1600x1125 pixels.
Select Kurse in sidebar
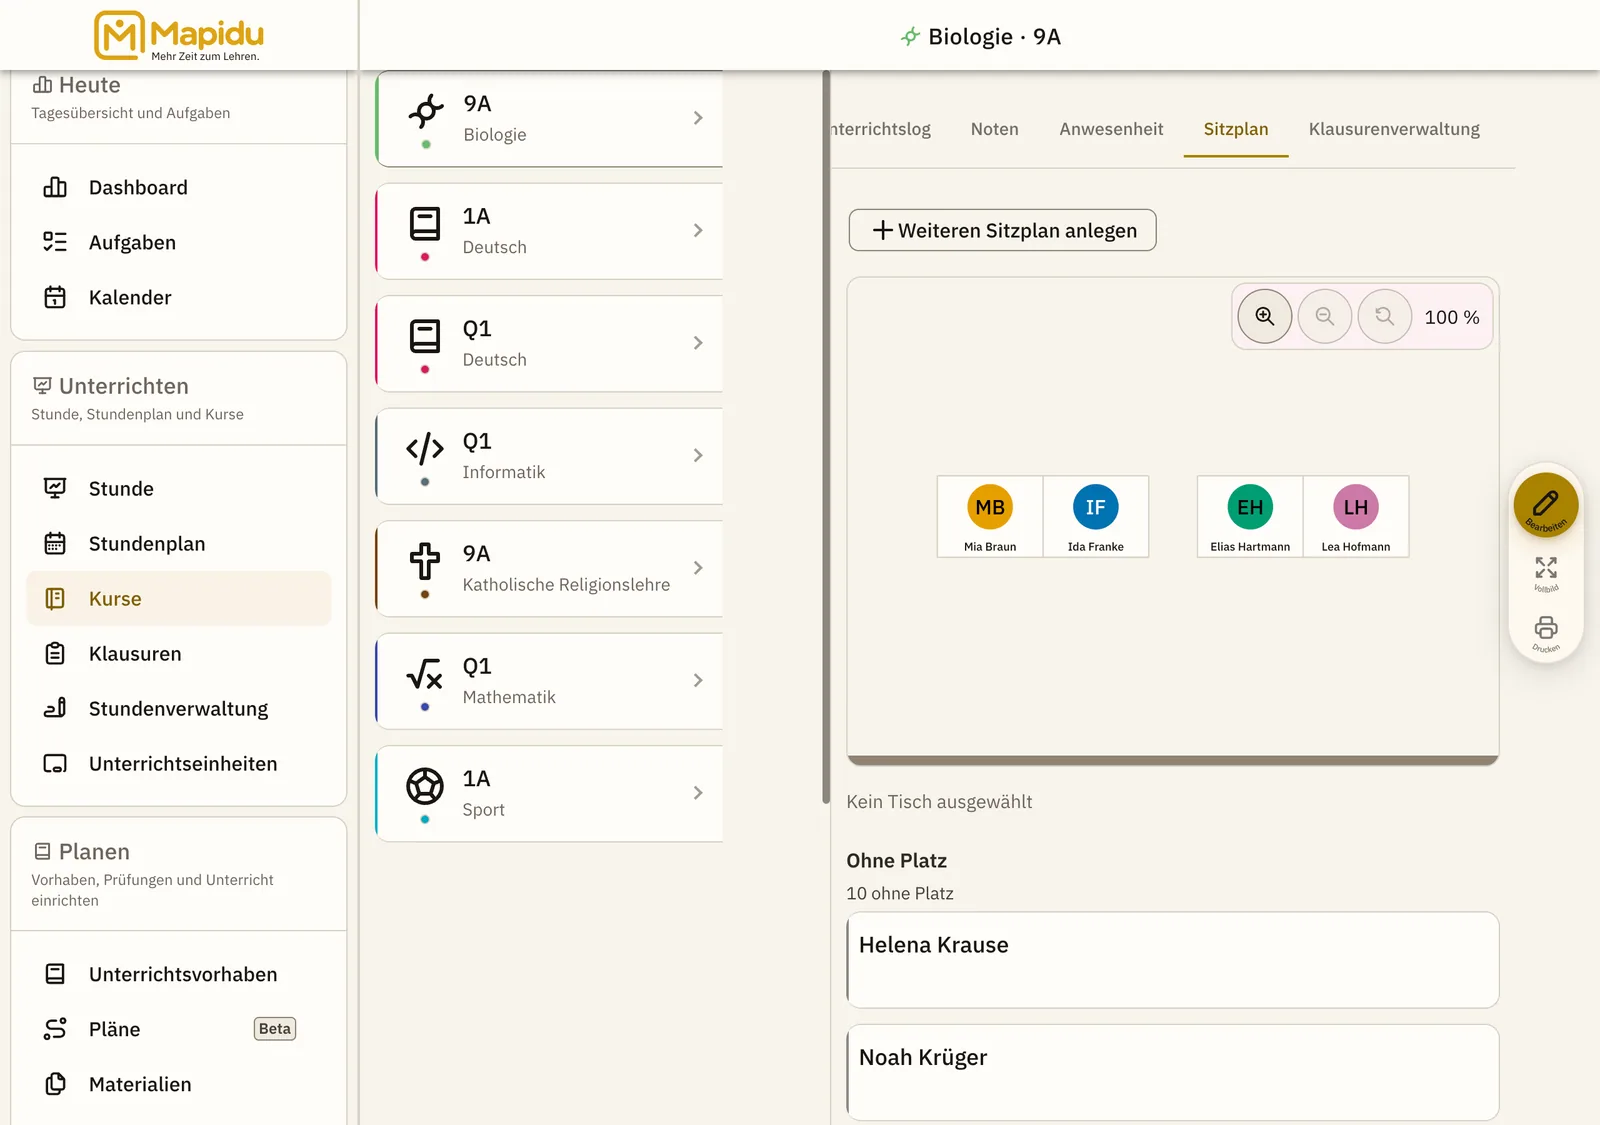[178, 599]
